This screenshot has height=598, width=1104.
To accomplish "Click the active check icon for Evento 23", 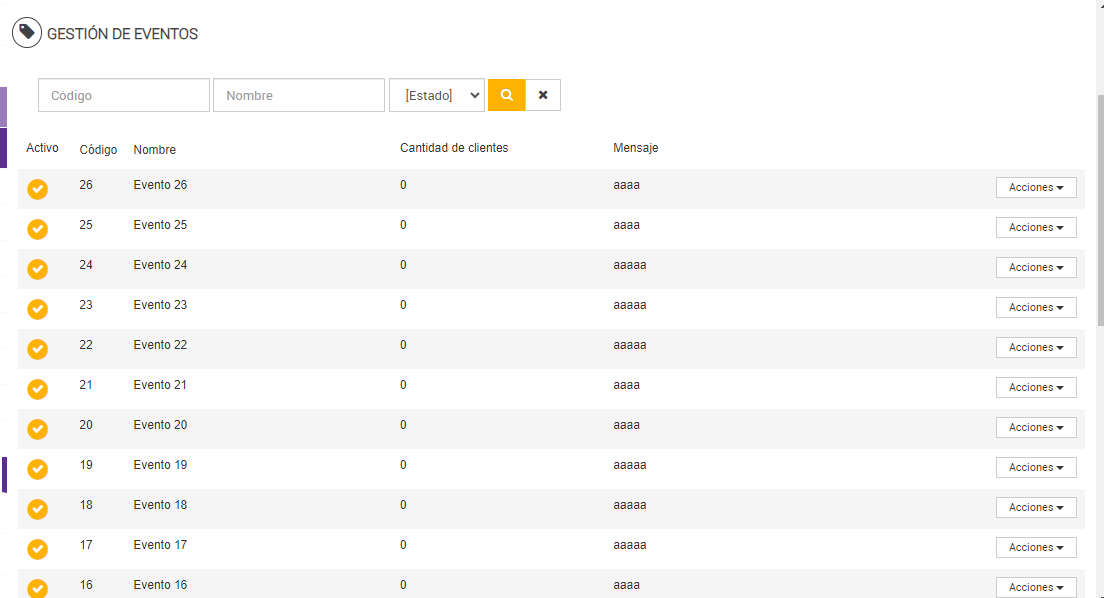I will [37, 309].
